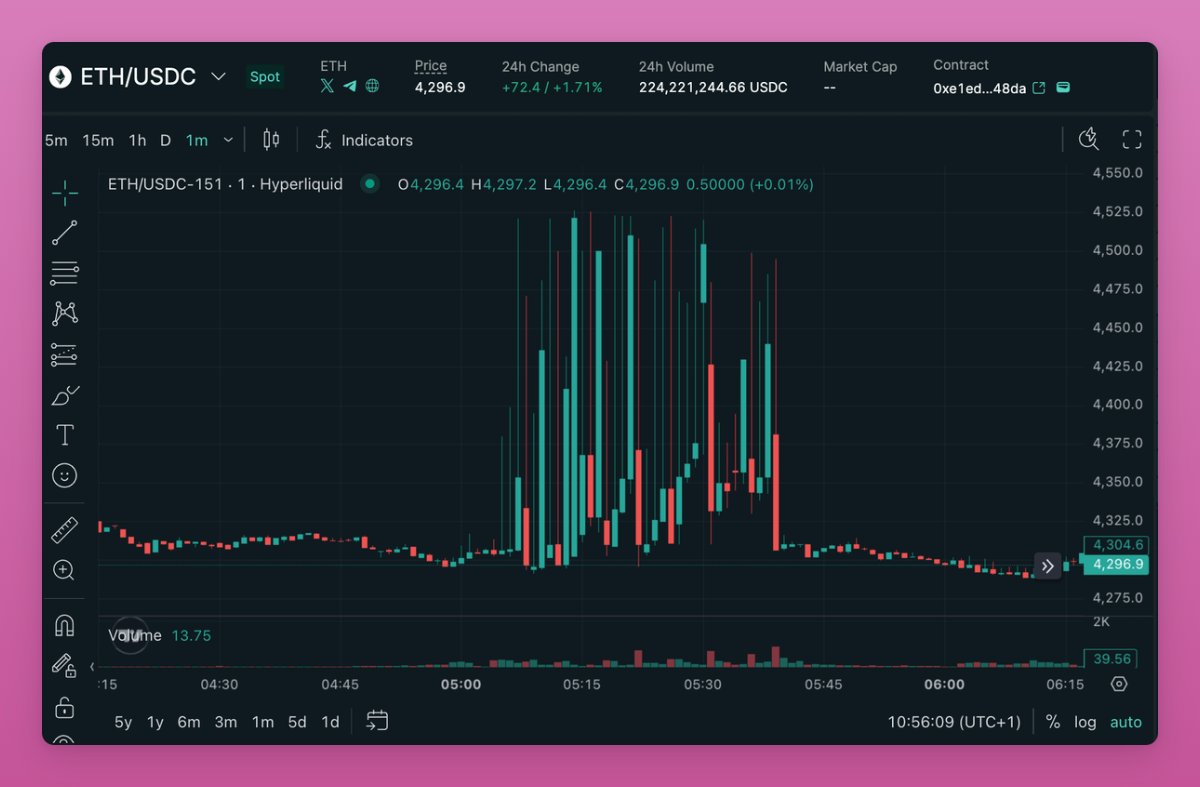
Task: Click the 24h Change value +72.4
Action: pos(552,88)
